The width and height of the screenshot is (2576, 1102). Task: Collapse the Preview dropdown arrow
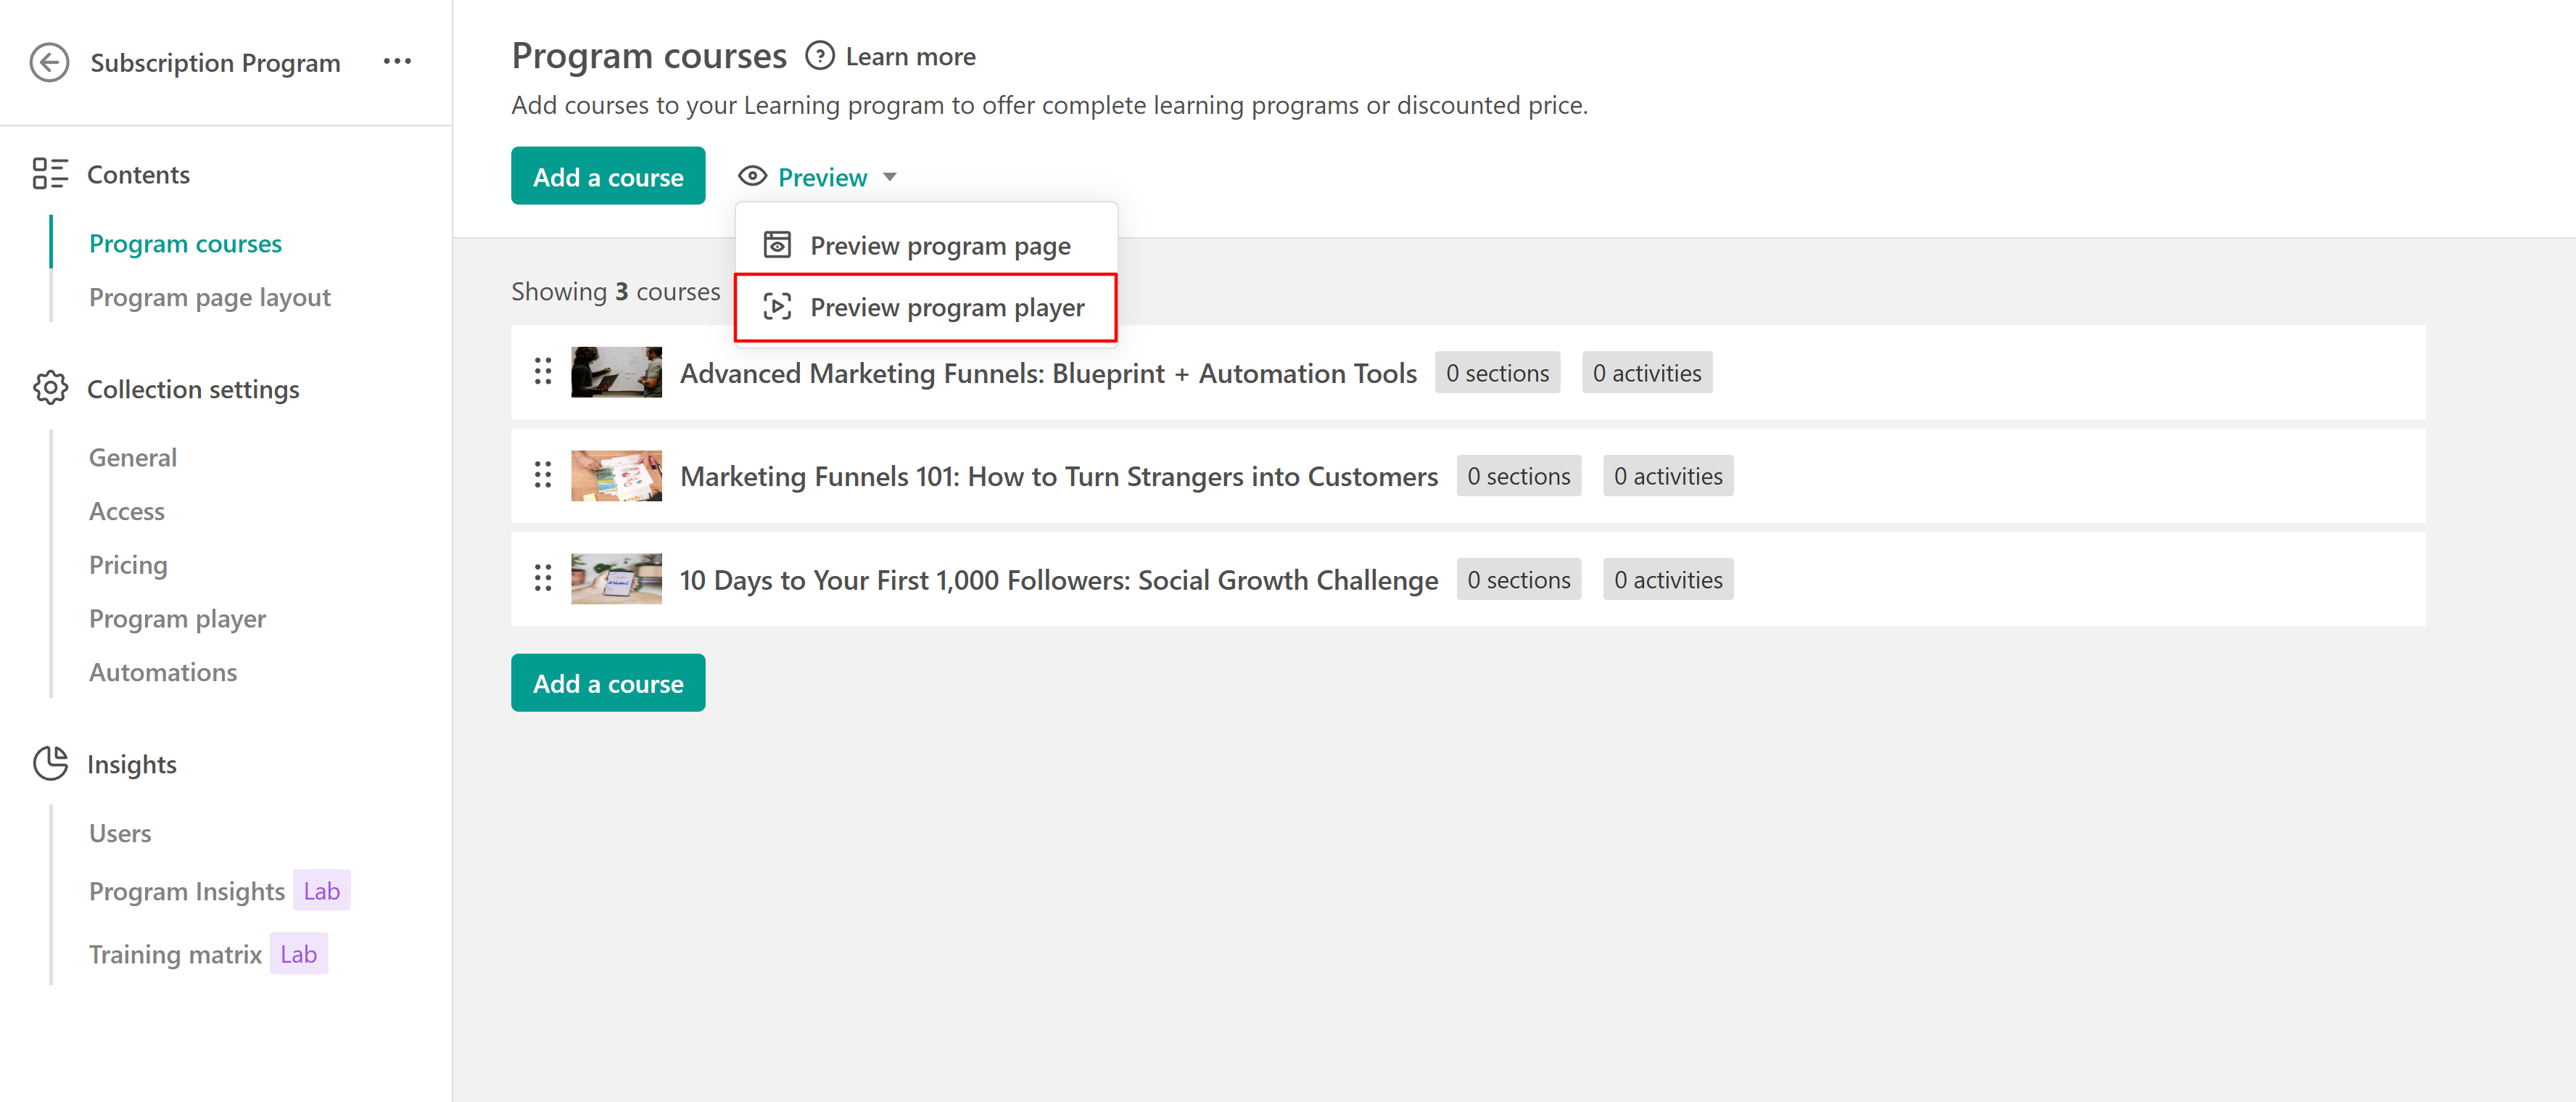tap(889, 177)
